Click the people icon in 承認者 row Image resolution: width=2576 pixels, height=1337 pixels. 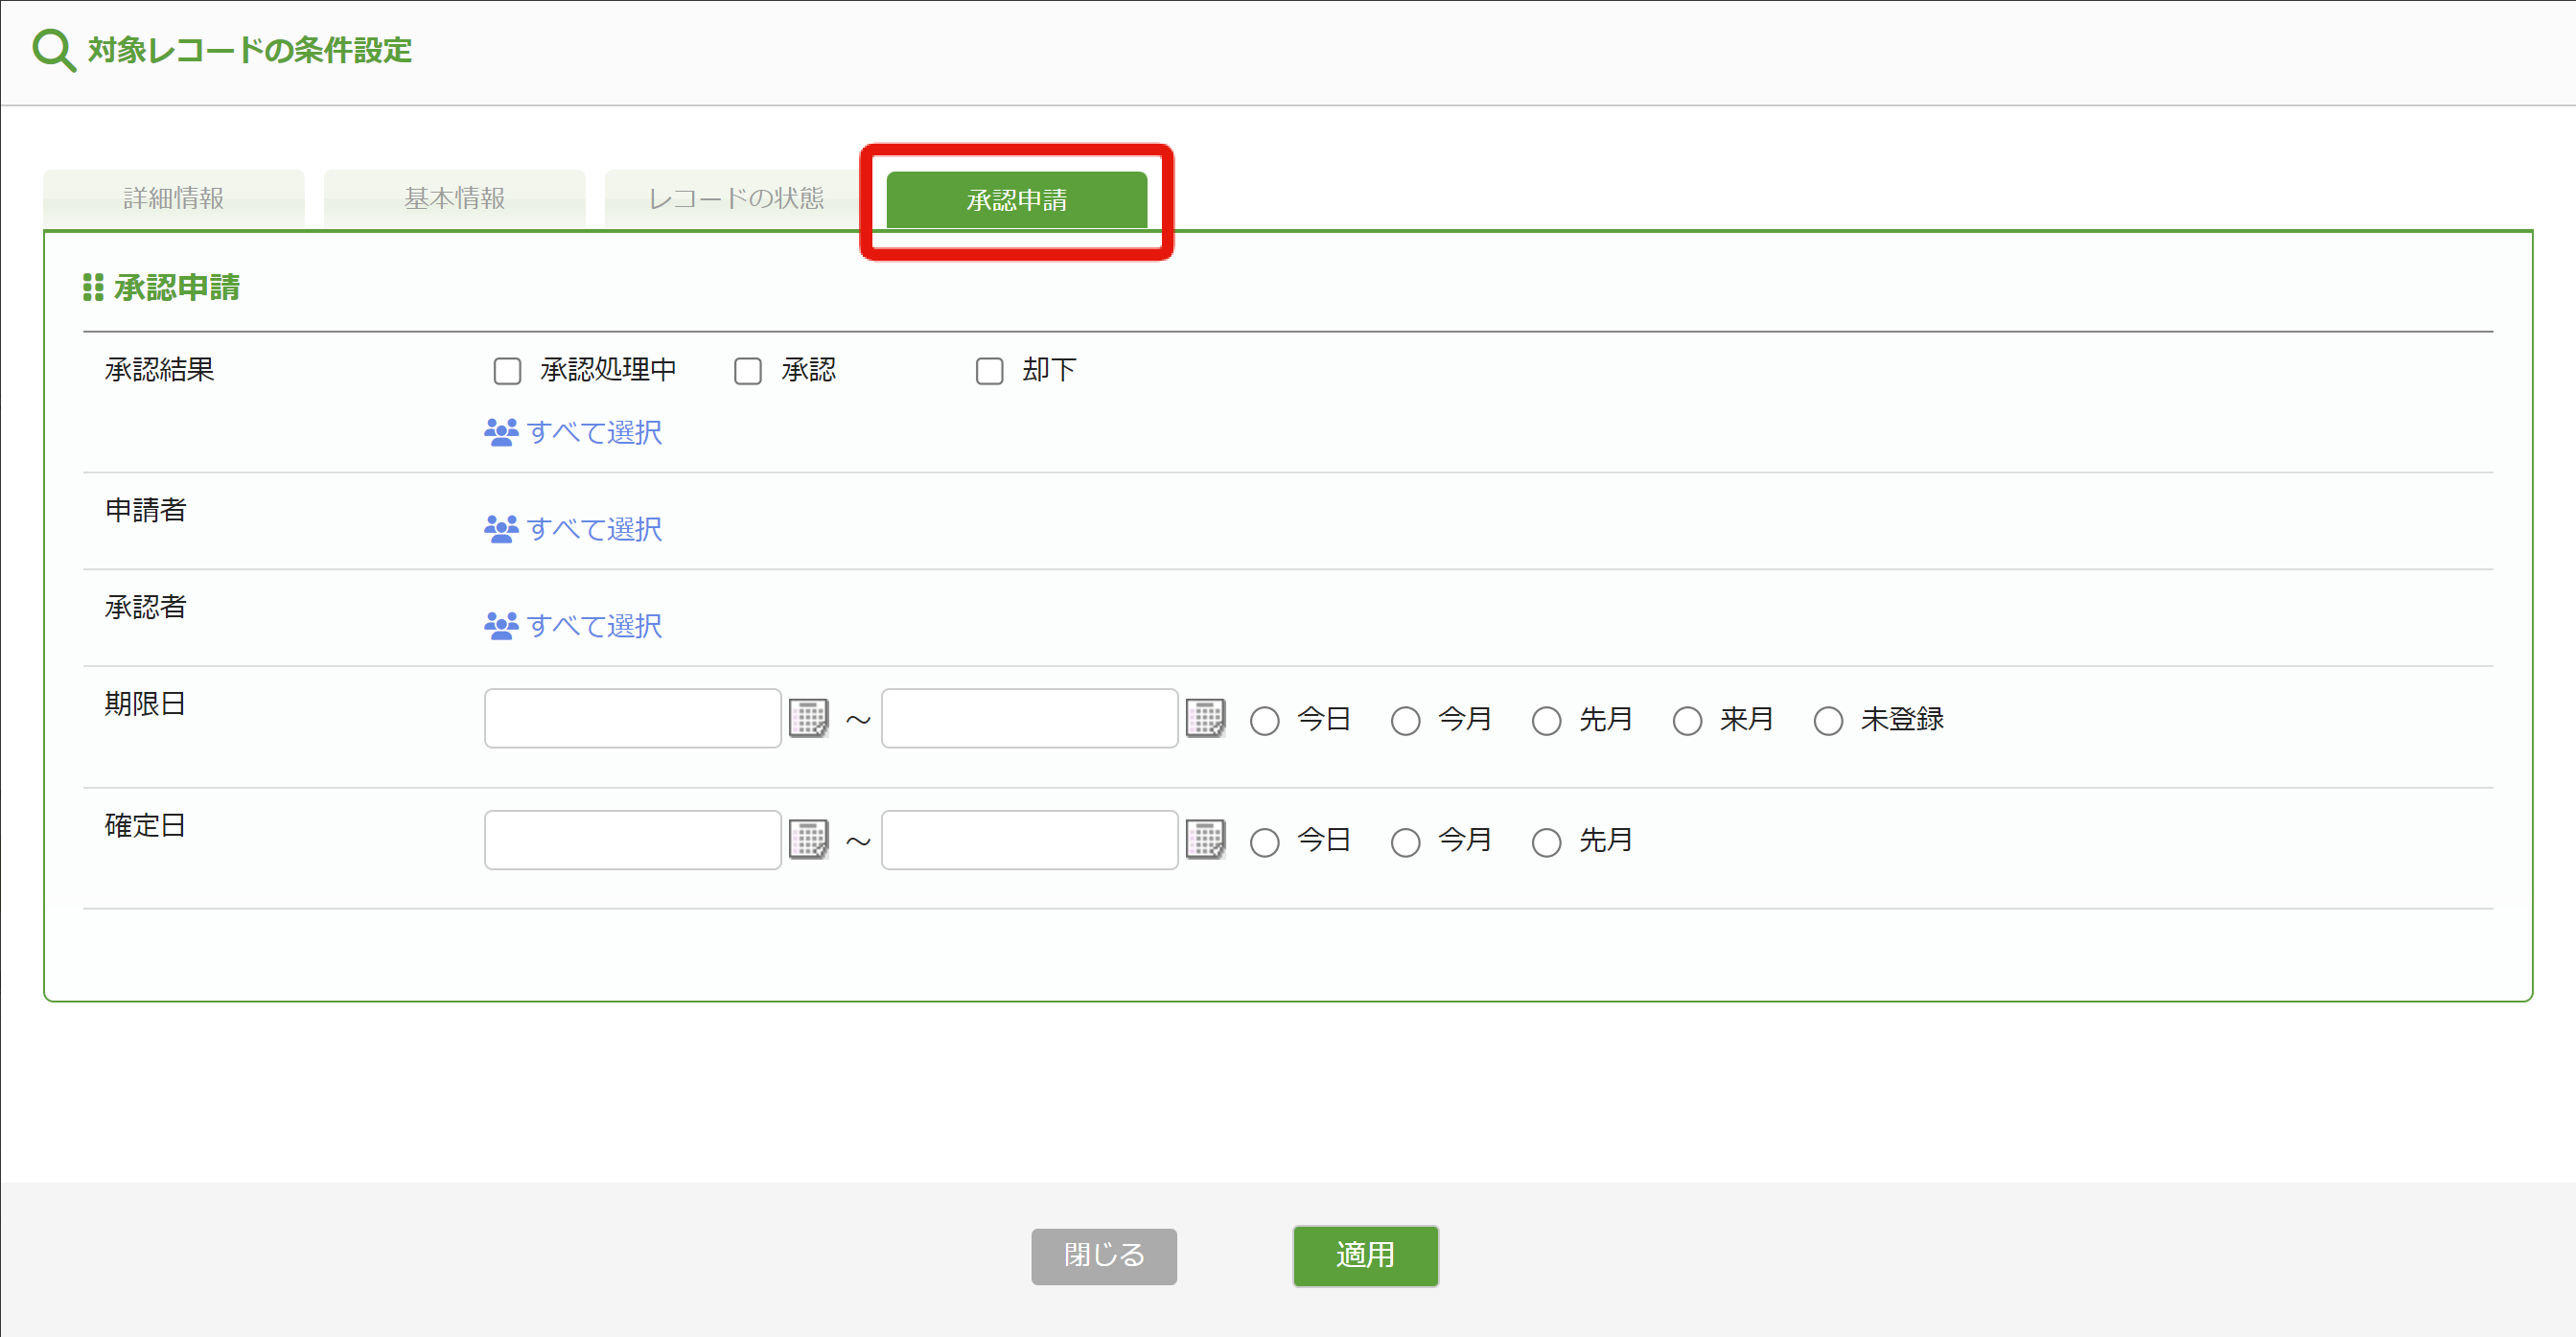click(x=501, y=626)
